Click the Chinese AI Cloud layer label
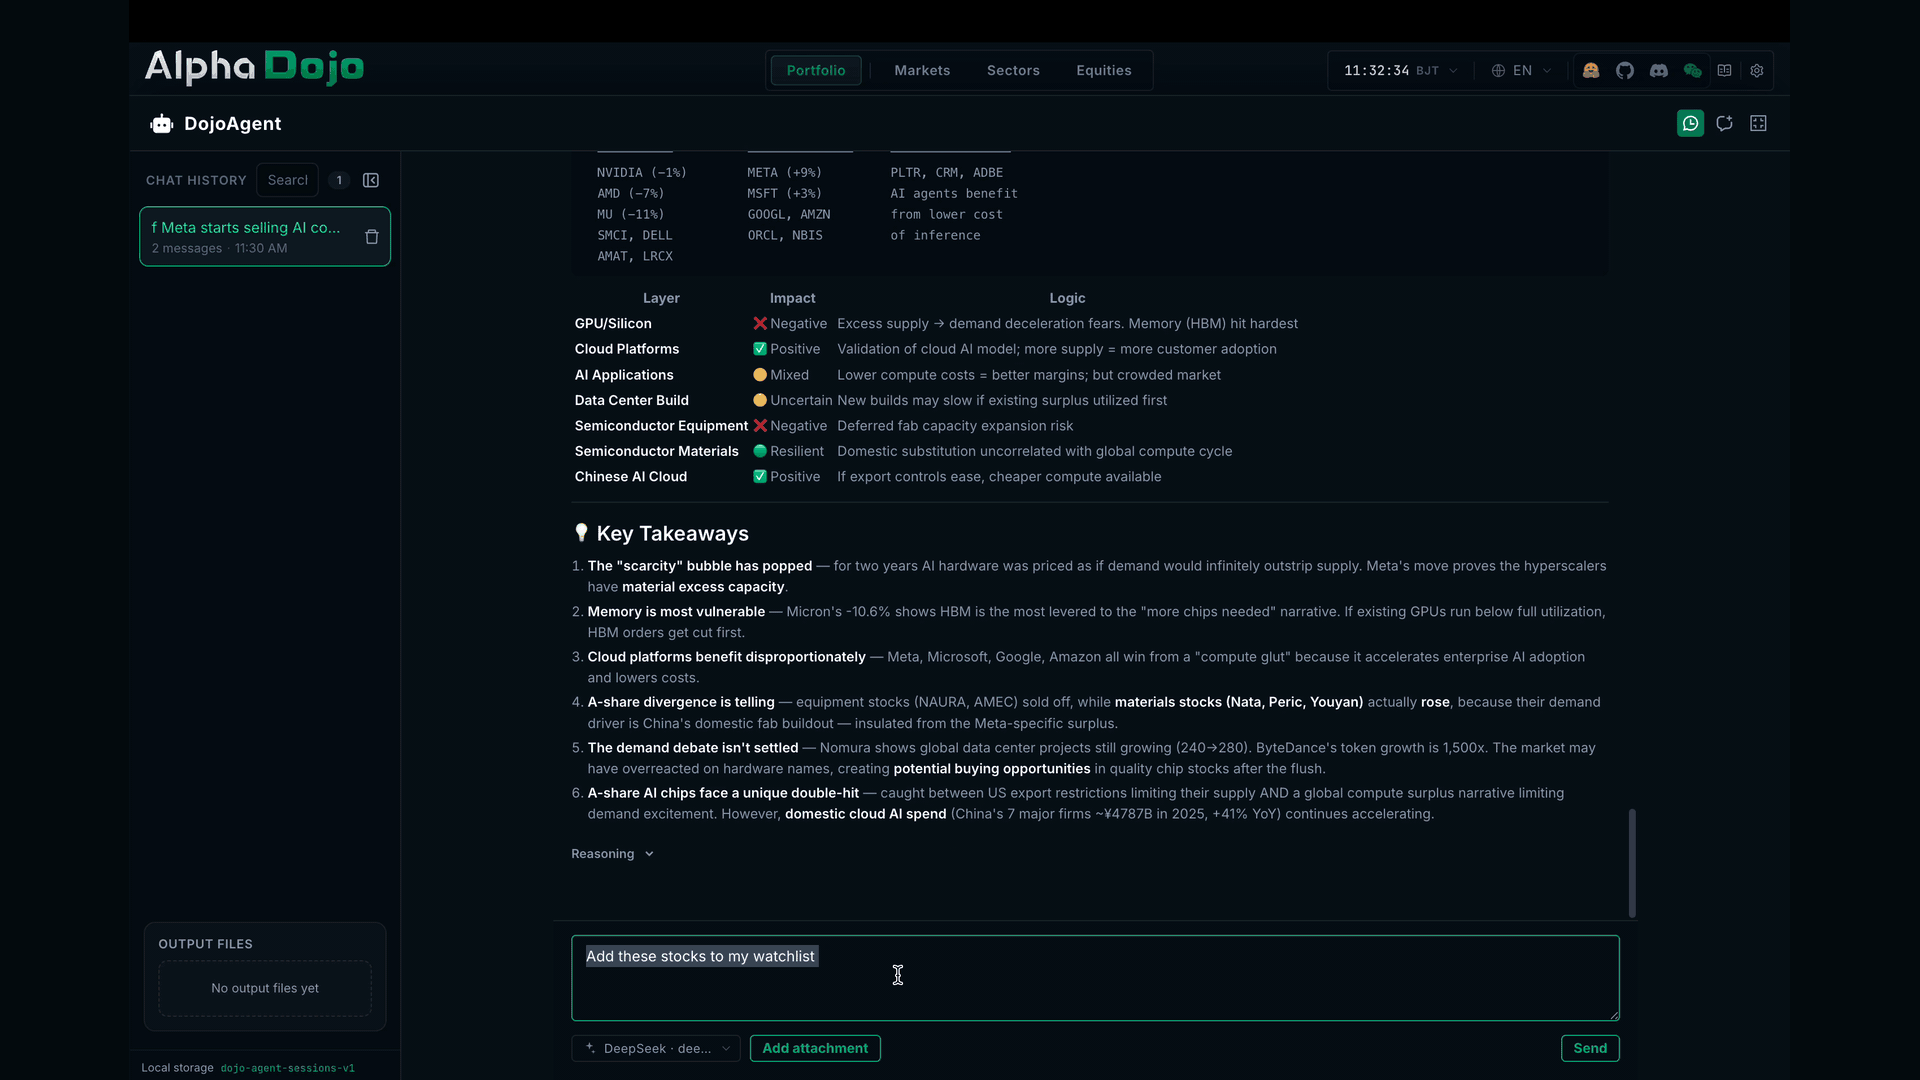This screenshot has width=1920, height=1080. pyautogui.click(x=631, y=477)
